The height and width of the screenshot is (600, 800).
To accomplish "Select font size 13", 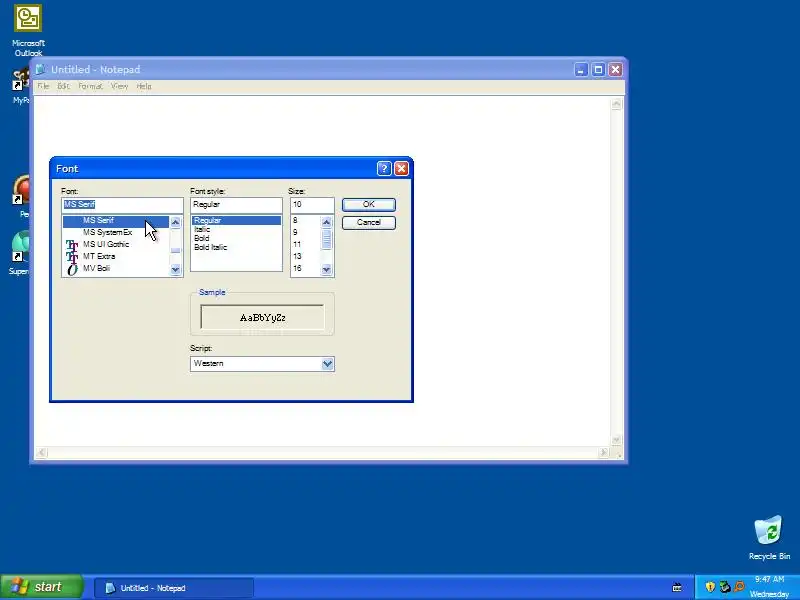I will coord(306,256).
